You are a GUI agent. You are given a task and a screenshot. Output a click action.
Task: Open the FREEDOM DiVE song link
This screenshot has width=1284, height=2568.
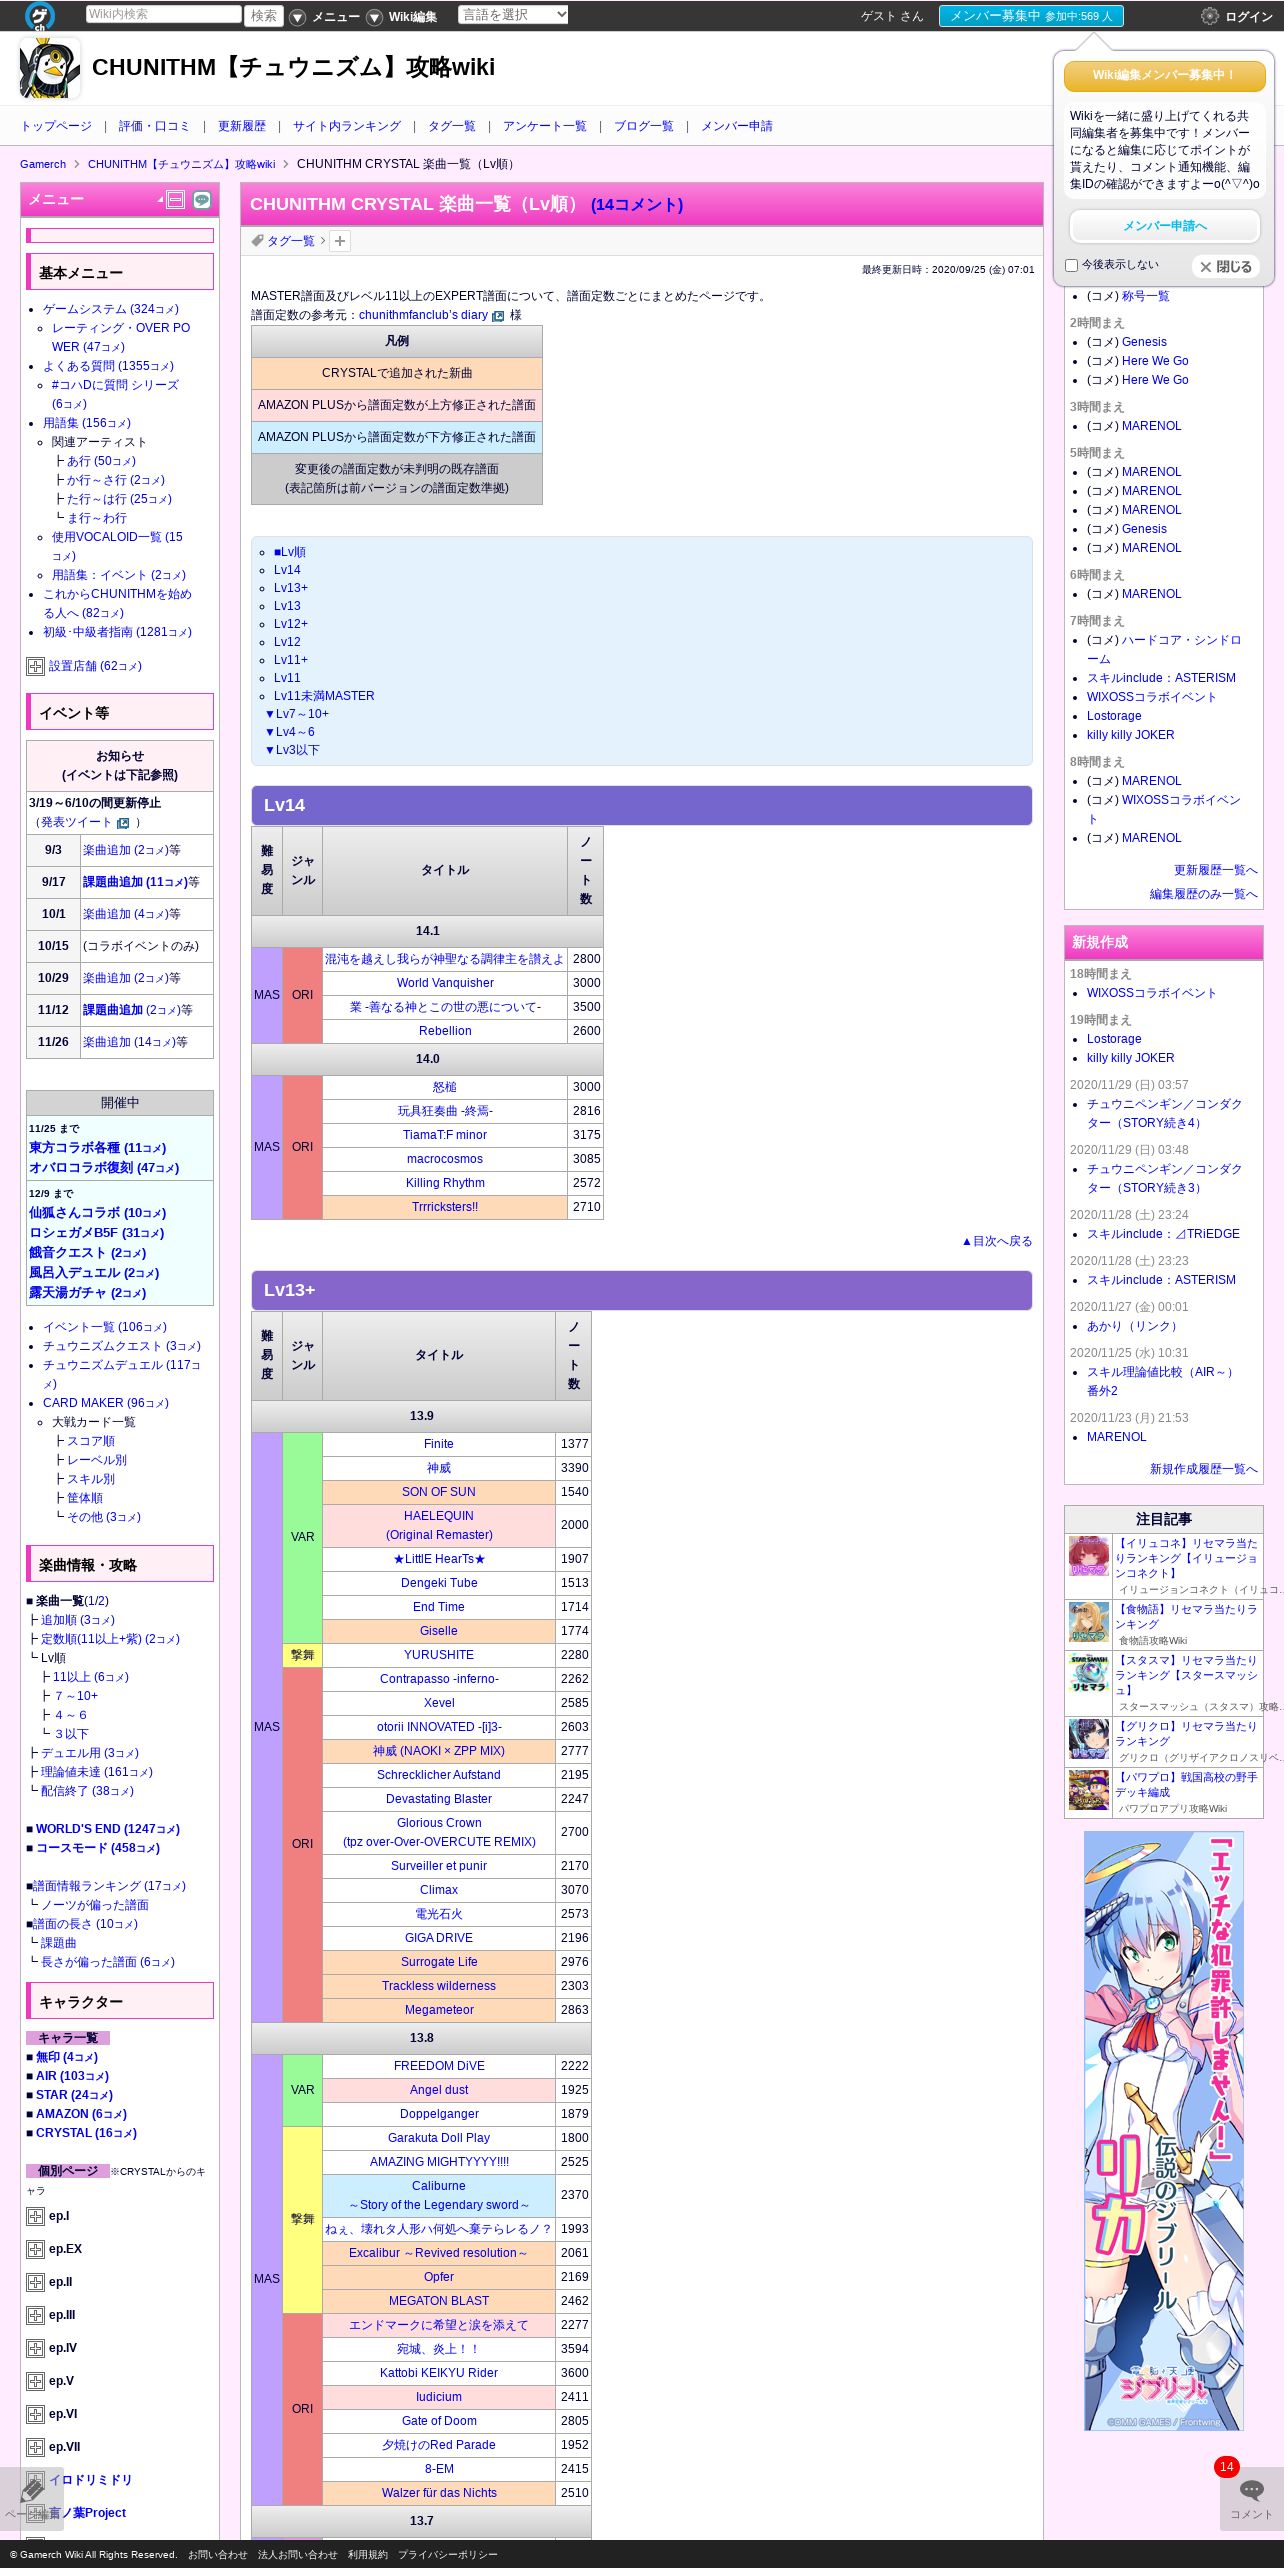[439, 2066]
